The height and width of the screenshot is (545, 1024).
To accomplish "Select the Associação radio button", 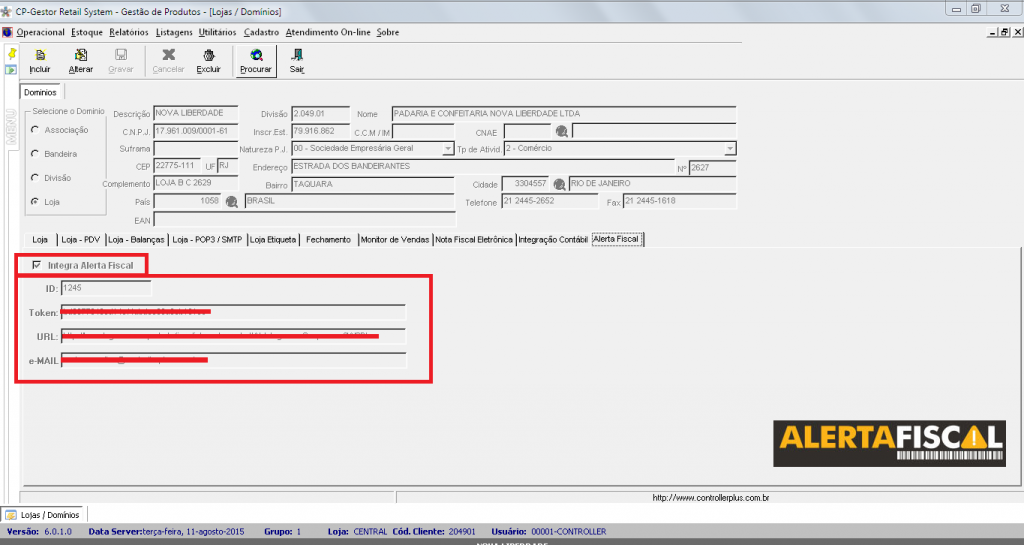I will click(x=35, y=130).
